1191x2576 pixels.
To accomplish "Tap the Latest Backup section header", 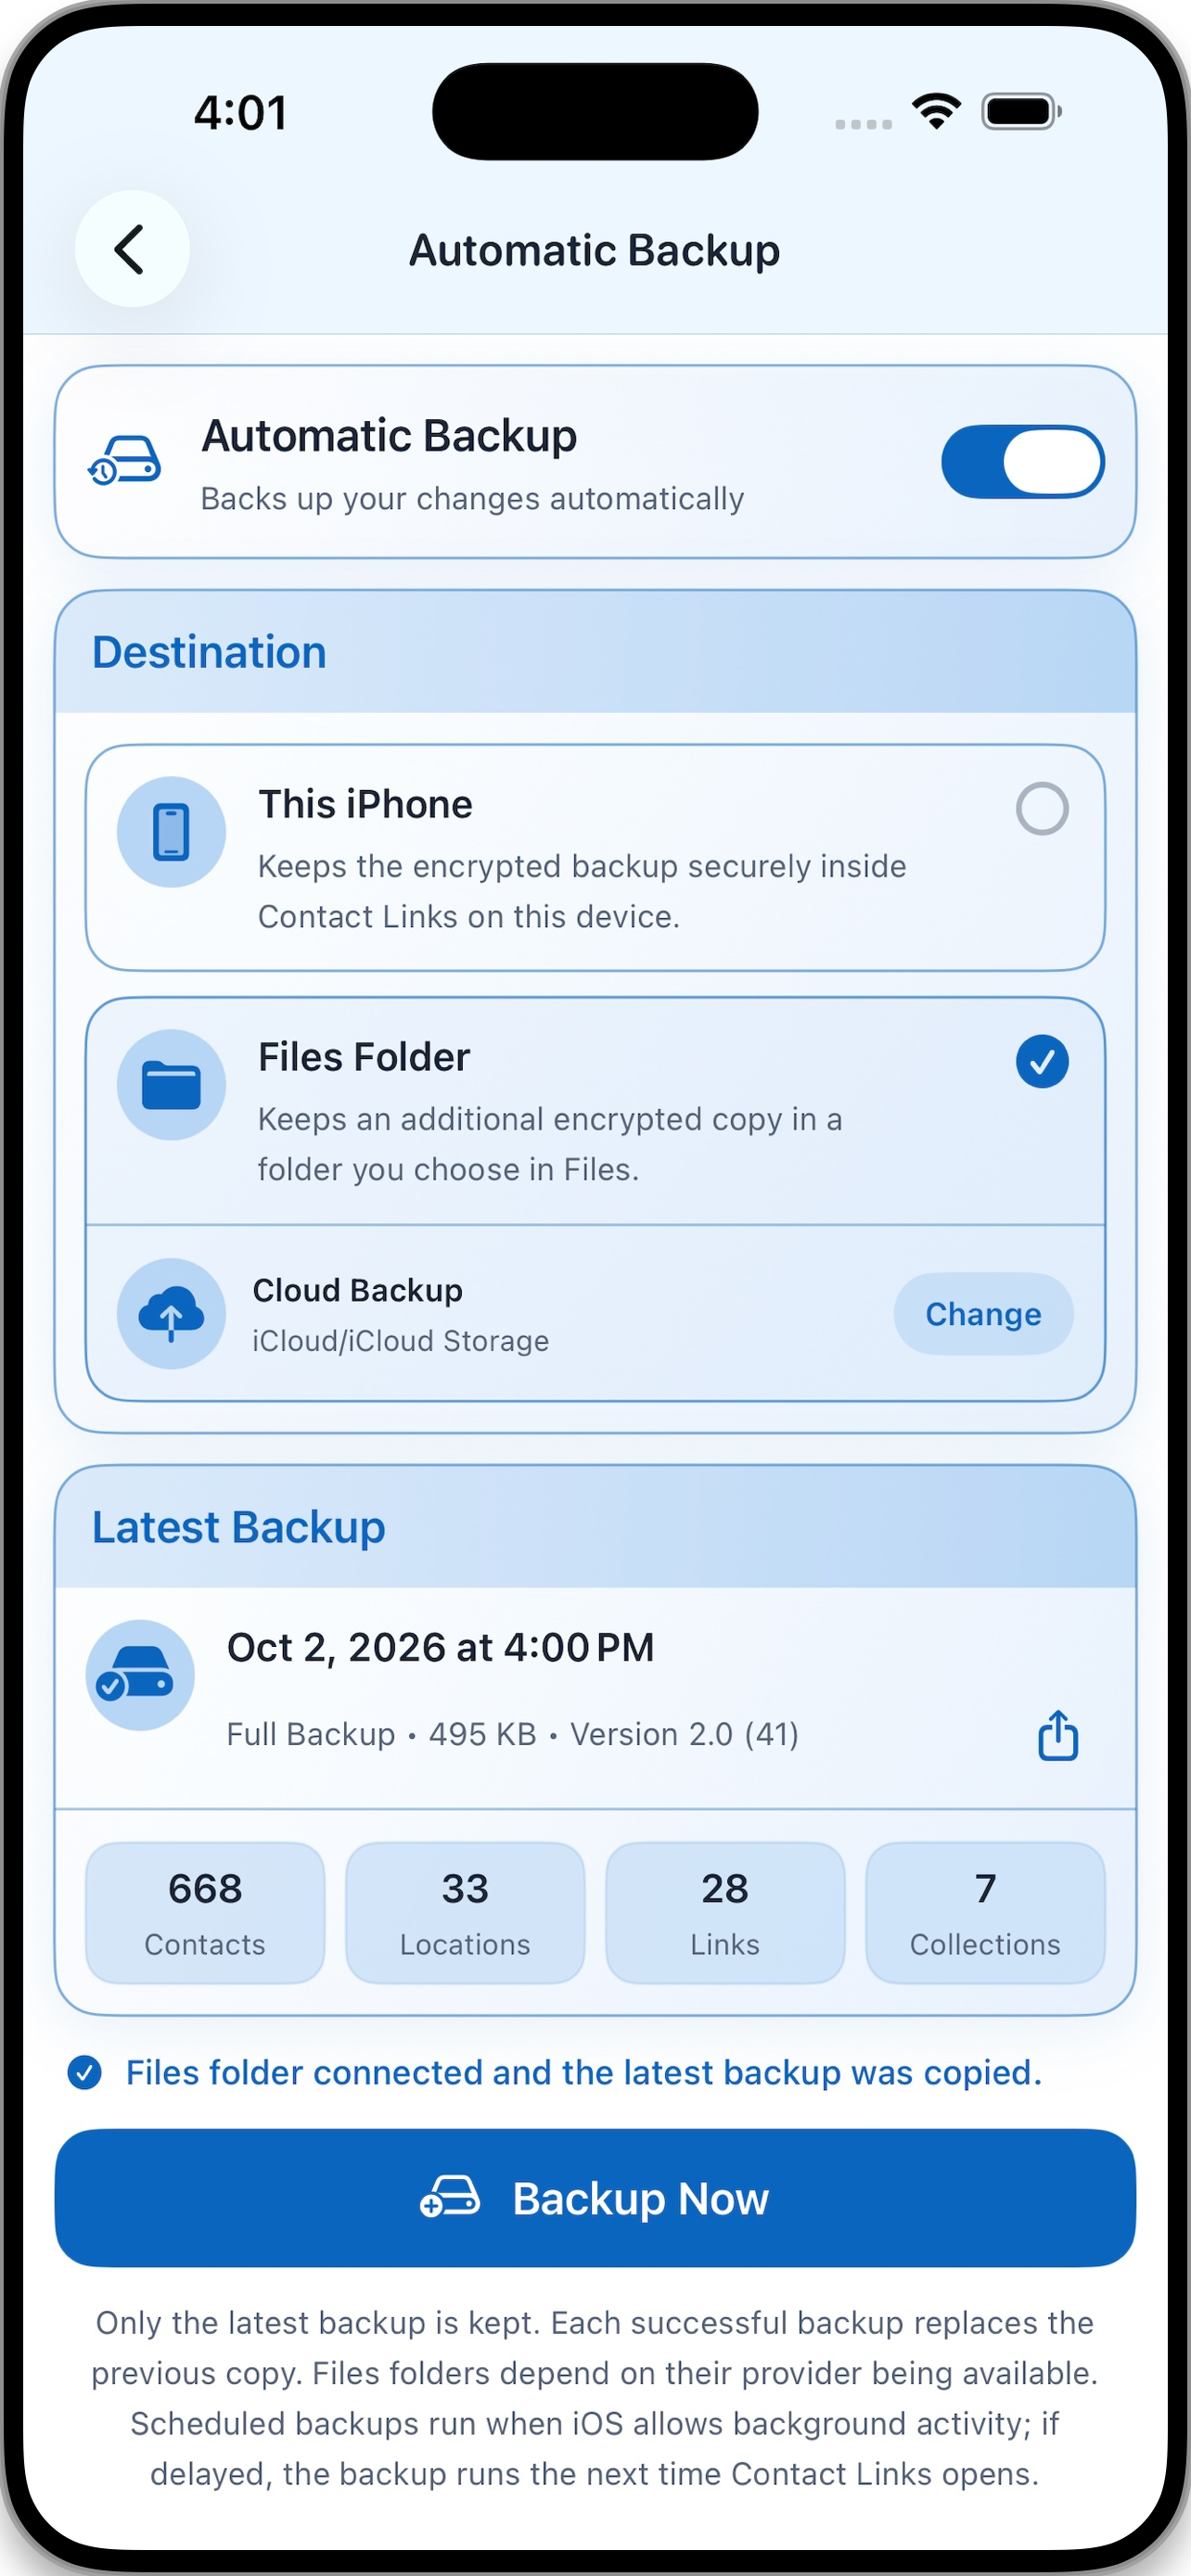I will click(x=595, y=1527).
